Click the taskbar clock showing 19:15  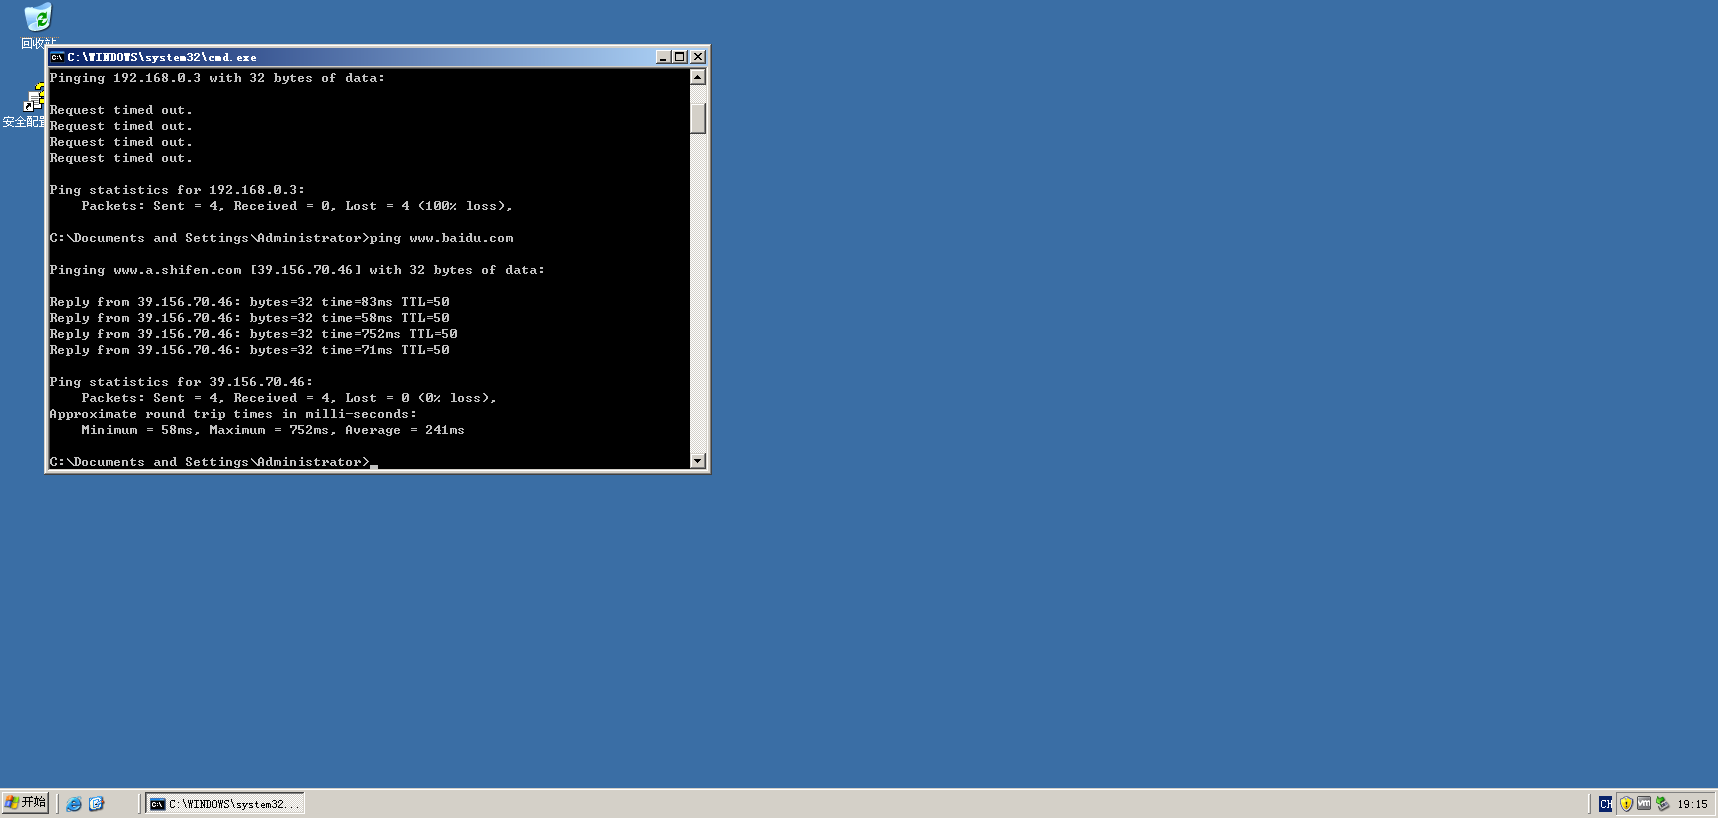pos(1692,804)
